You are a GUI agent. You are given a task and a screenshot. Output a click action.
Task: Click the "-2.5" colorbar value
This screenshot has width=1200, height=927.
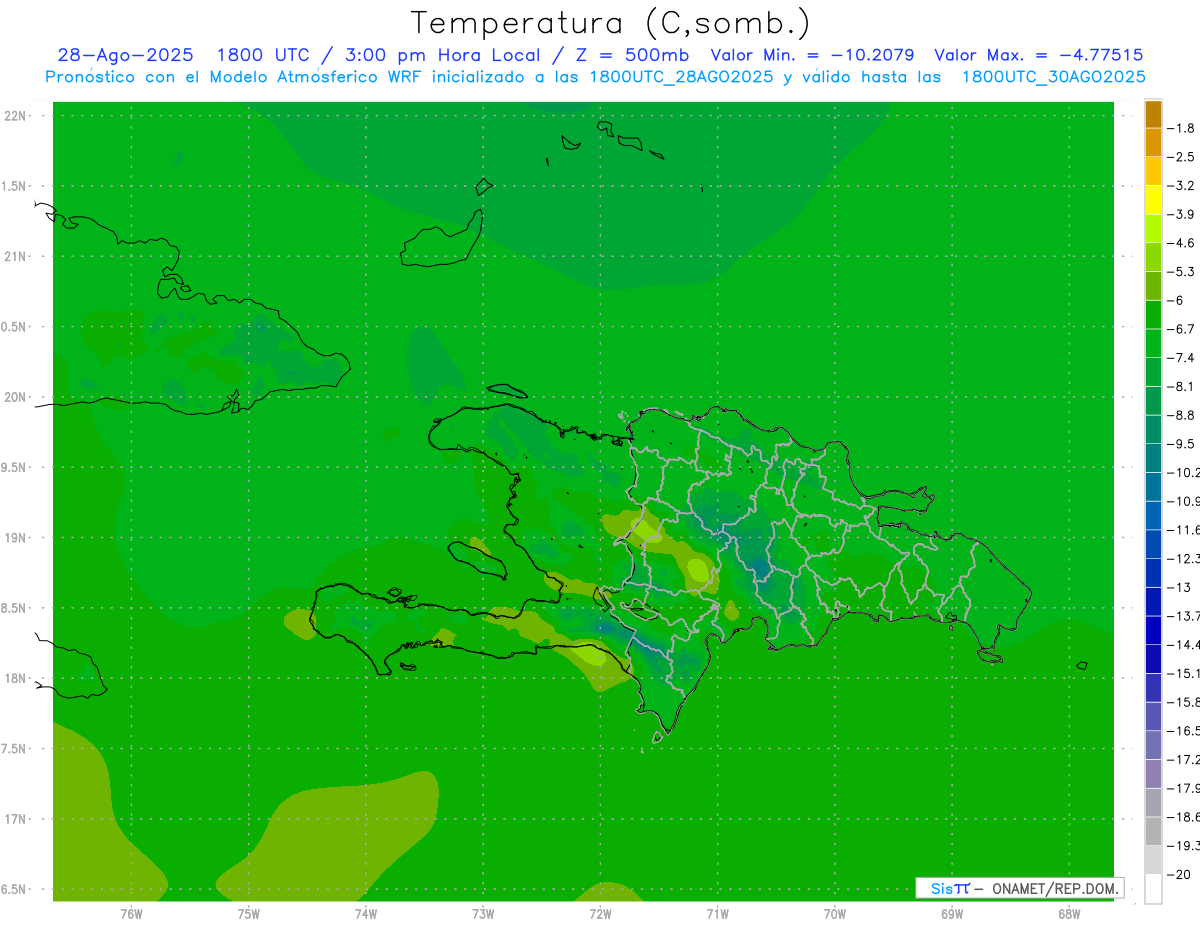tap(1181, 157)
